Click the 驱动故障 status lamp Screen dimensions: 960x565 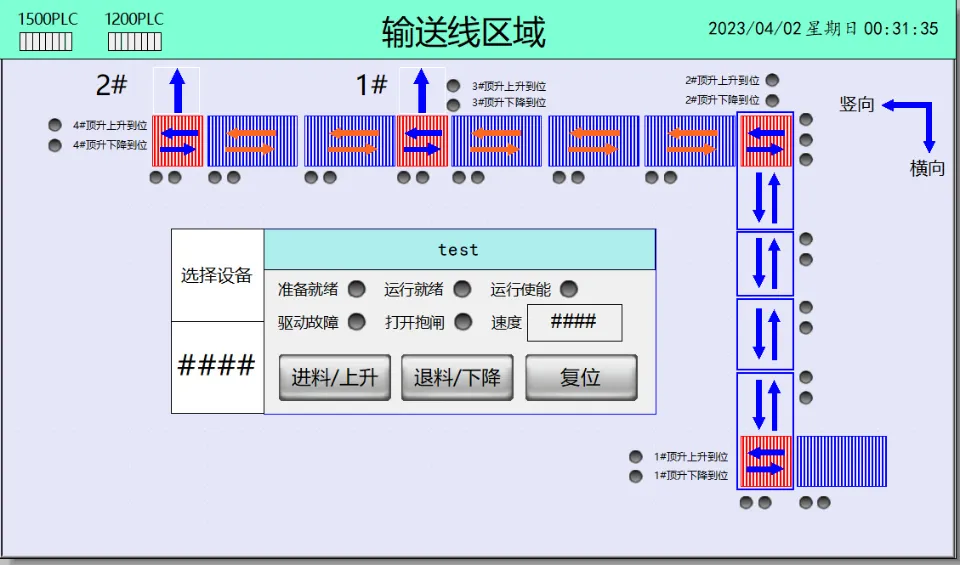coord(357,322)
